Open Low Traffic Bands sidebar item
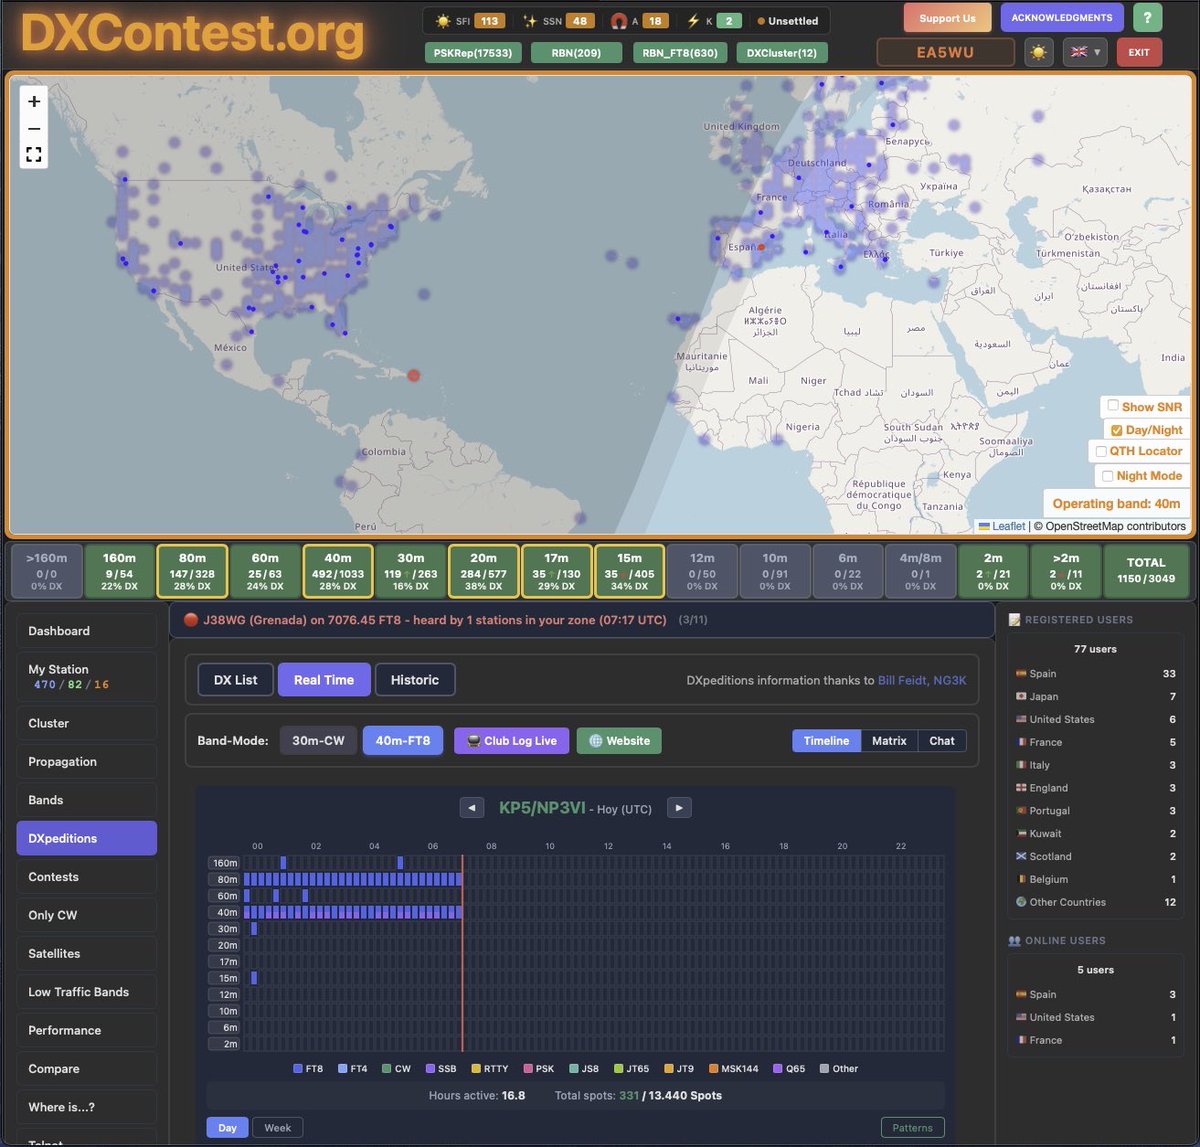The width and height of the screenshot is (1200, 1147). [86, 992]
